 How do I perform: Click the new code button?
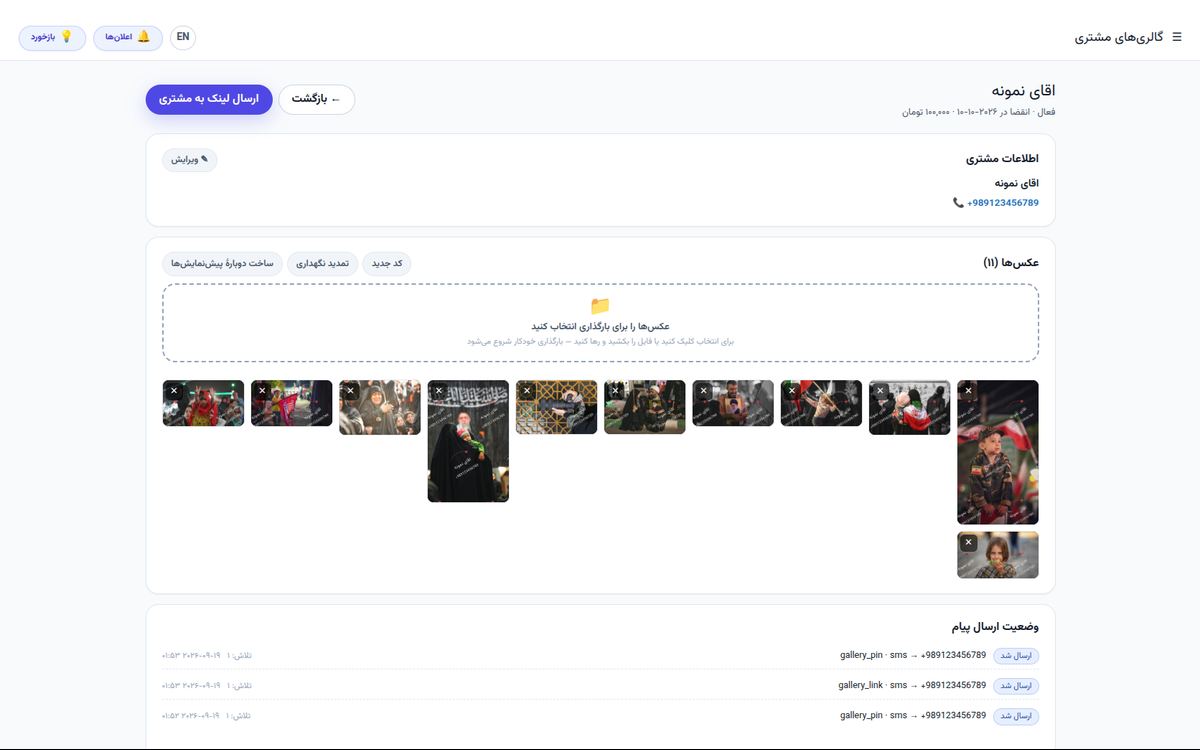pyautogui.click(x=386, y=264)
